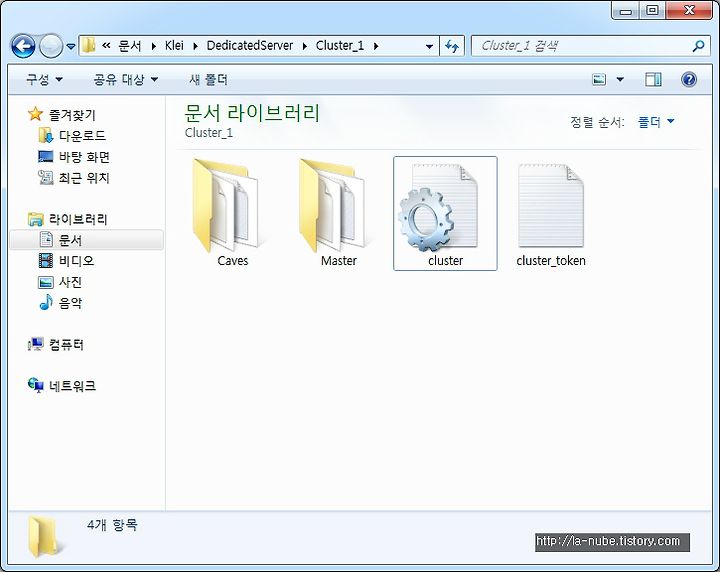Toggle the preview pane
This screenshot has height=572, width=720.
coord(653,79)
